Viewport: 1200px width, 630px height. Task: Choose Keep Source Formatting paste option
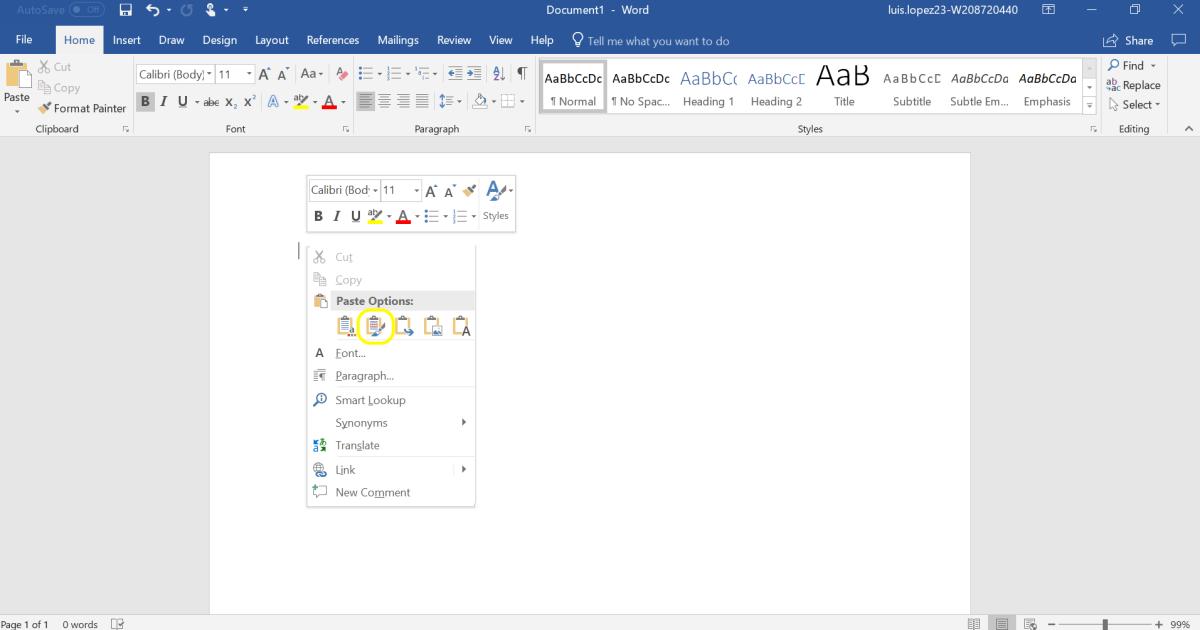345,325
